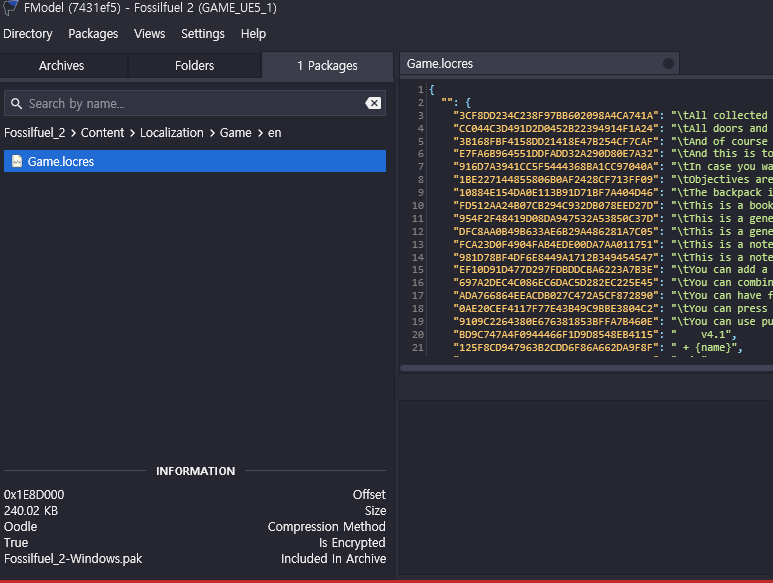Switch to the Folders tab
773x583 pixels.
(194, 66)
